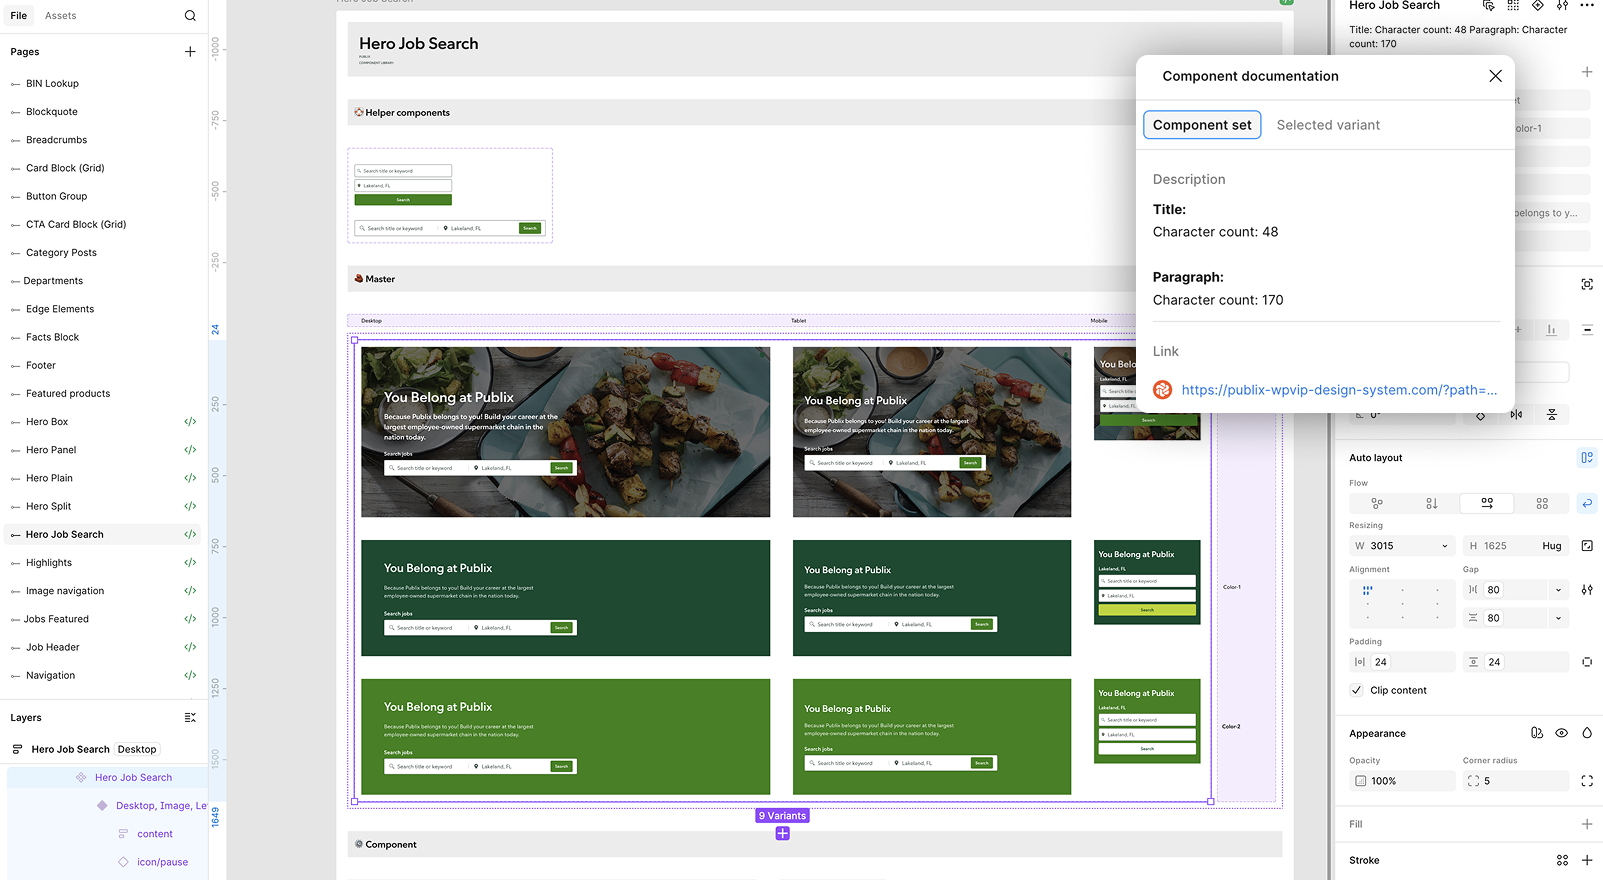Collapse the Layers panel using its header icon
The image size is (1603, 880).
(x=190, y=718)
